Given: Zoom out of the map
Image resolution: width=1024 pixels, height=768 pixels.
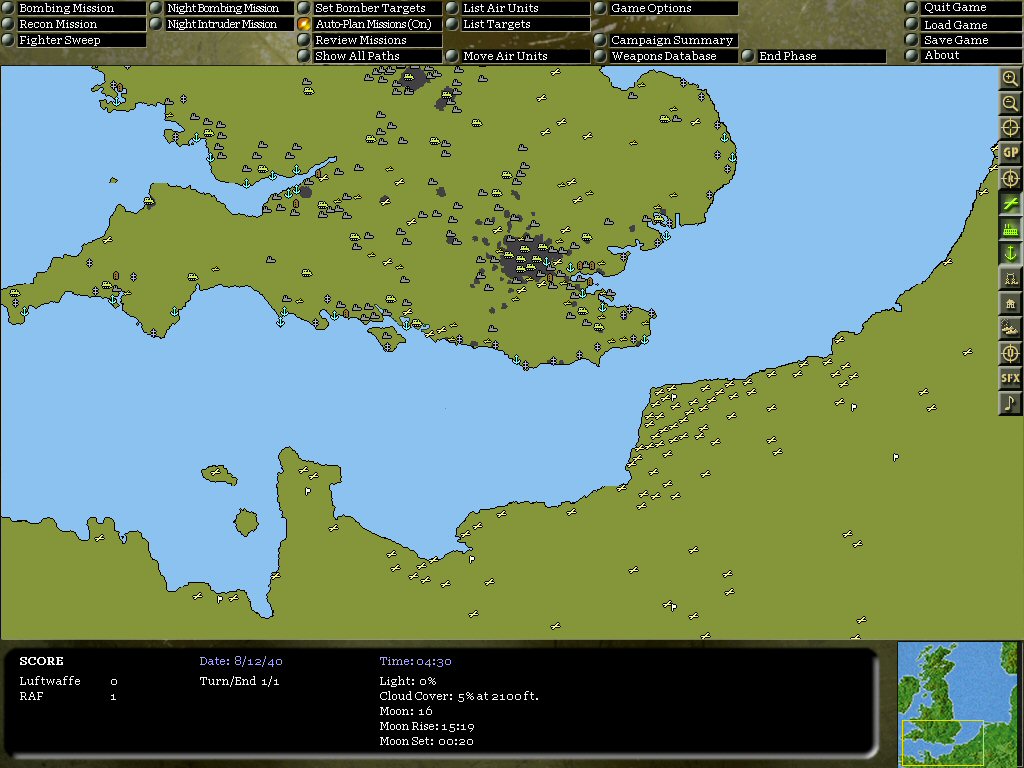Looking at the screenshot, I should coord(1010,103).
